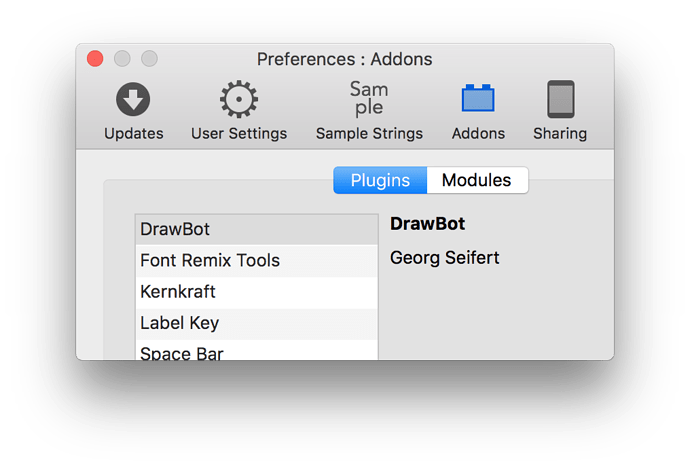Open User Settings gear icon
The width and height of the screenshot is (690, 468).
[x=239, y=99]
